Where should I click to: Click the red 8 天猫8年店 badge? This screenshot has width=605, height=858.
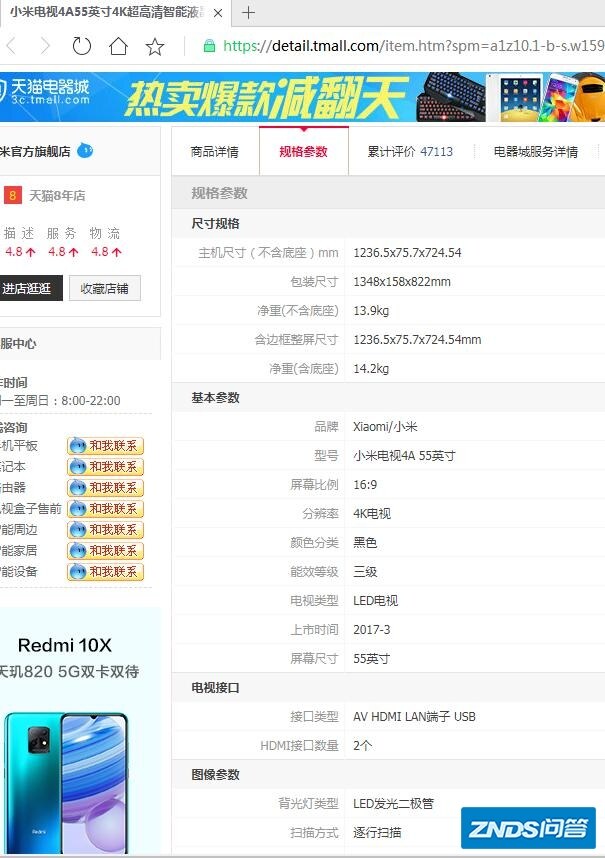click(13, 195)
